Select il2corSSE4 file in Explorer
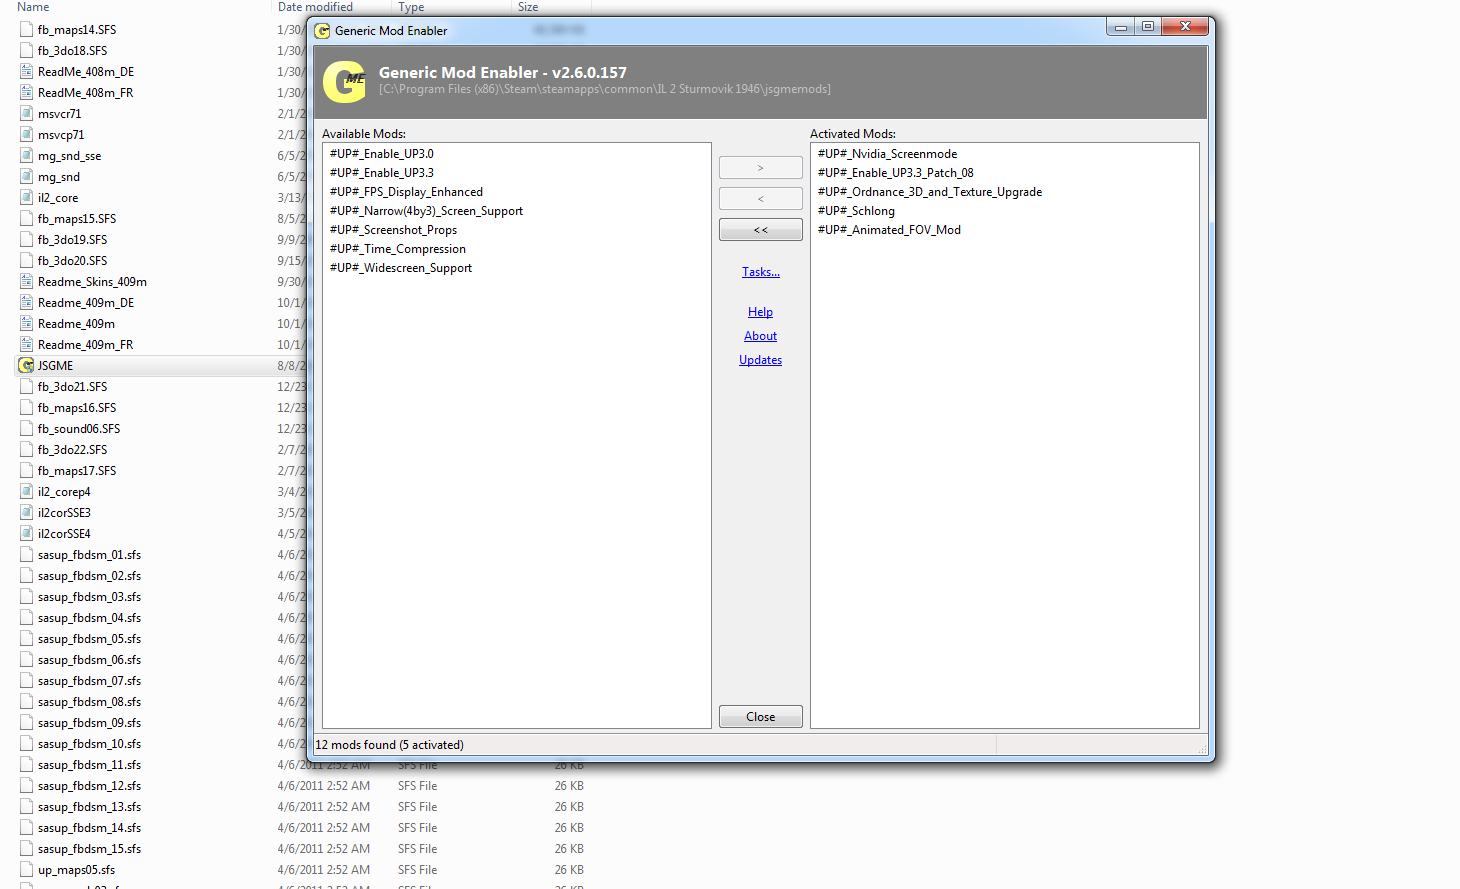This screenshot has height=889, width=1460. 64,534
